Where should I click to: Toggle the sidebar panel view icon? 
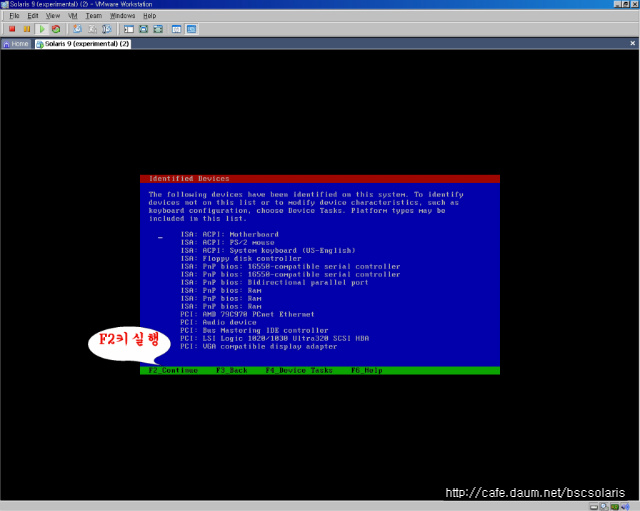pos(129,29)
